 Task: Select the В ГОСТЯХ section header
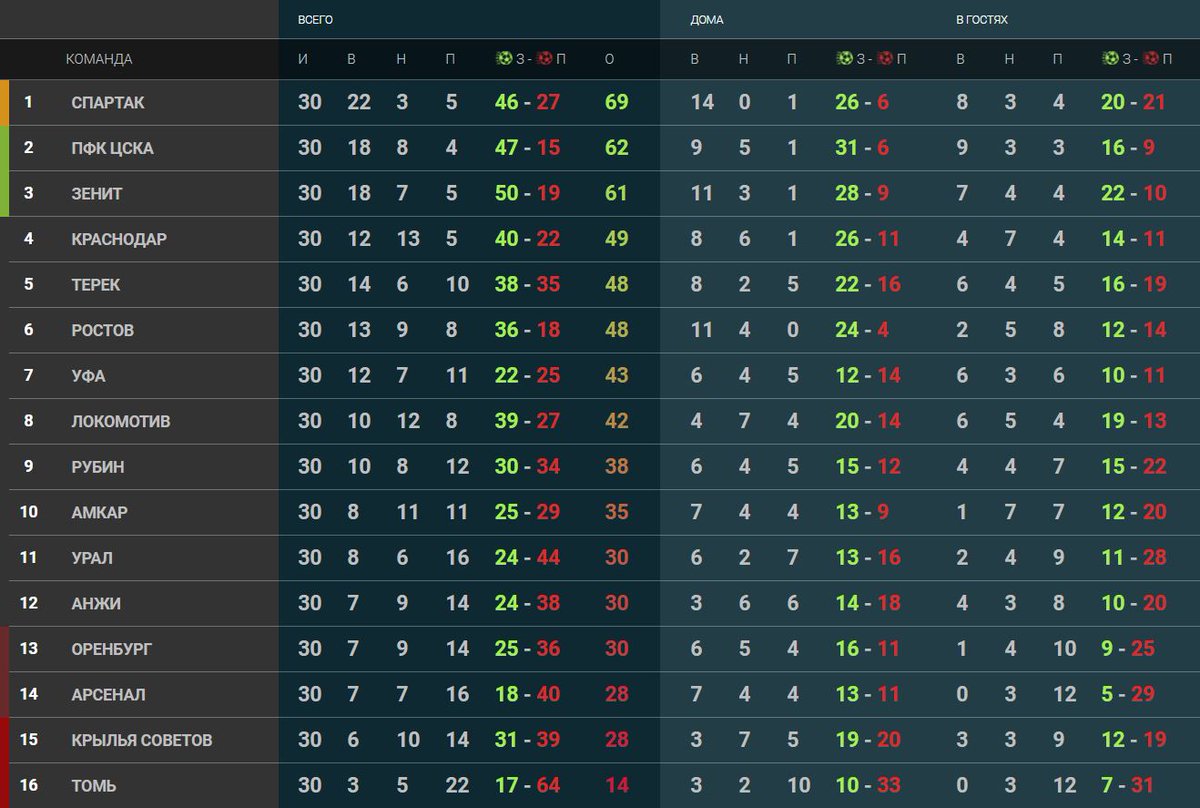click(981, 20)
